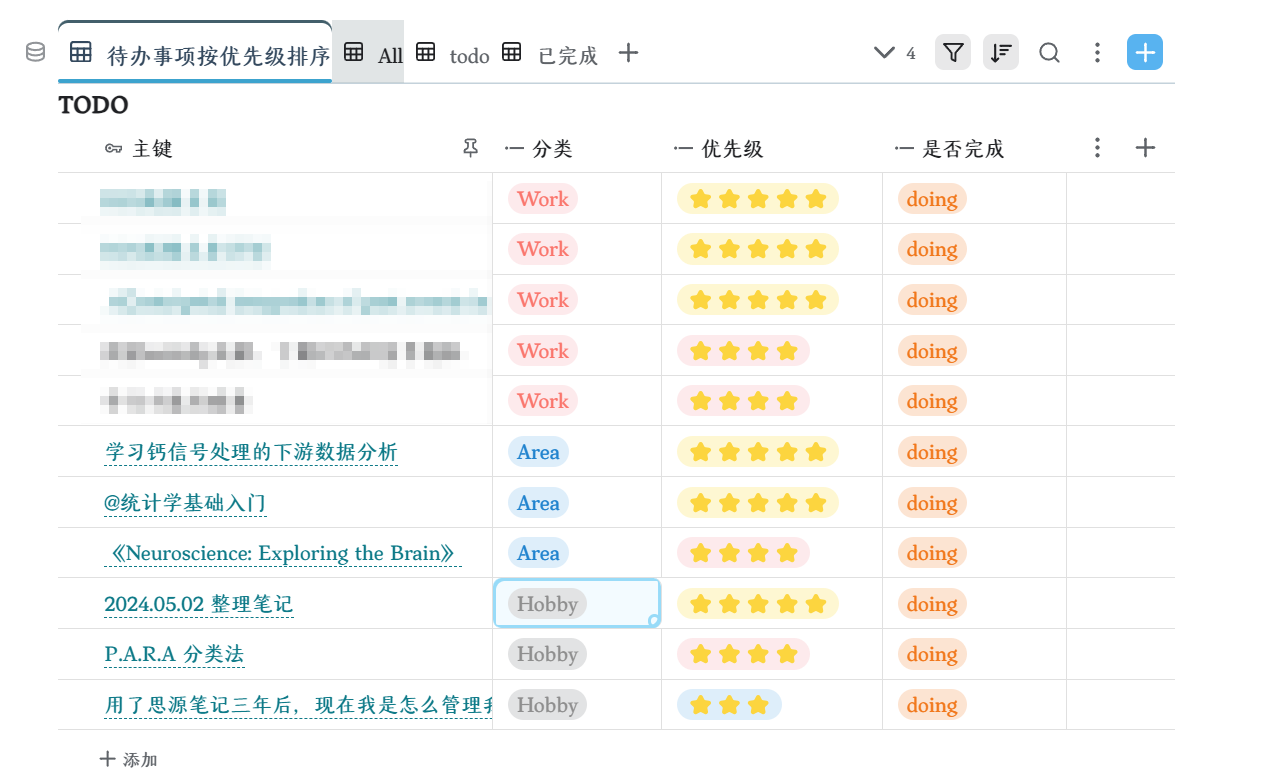This screenshot has width=1271, height=778.
Task: Switch to the All view tab
Action: tap(376, 55)
